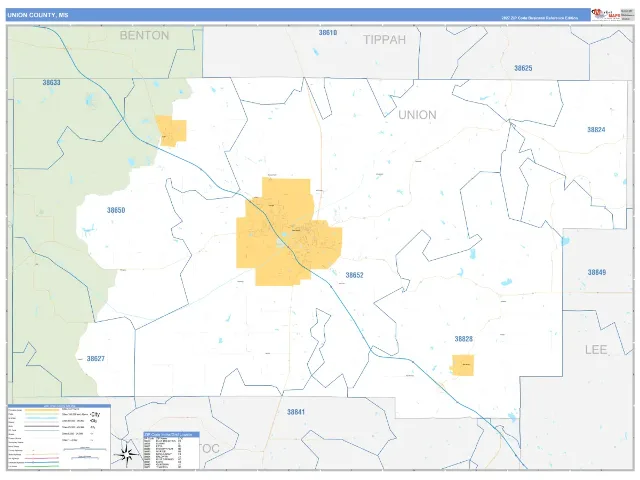Click the TIPPAH county label
Screen dimensions: 640x480
[384, 40]
